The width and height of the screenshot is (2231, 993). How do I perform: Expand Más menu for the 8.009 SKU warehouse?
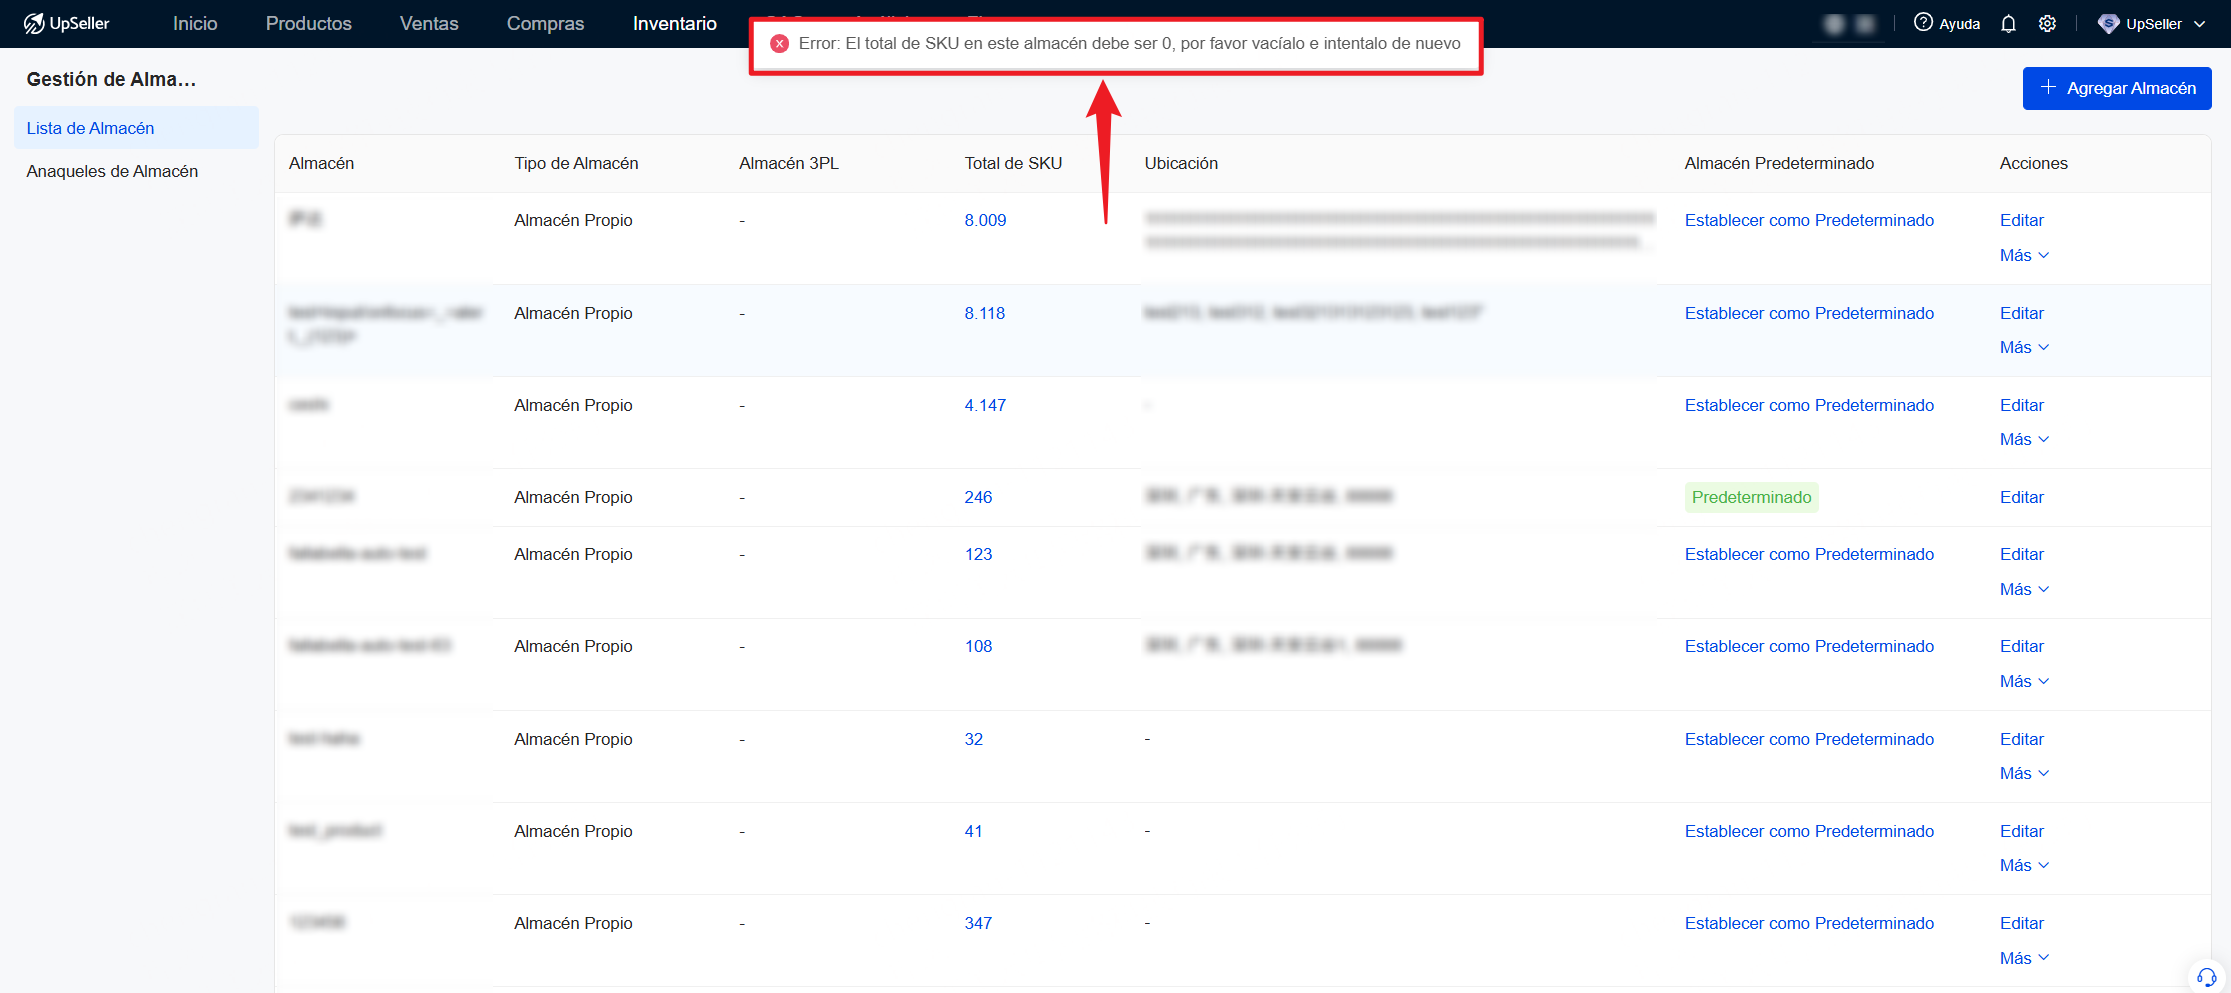pos(2024,255)
